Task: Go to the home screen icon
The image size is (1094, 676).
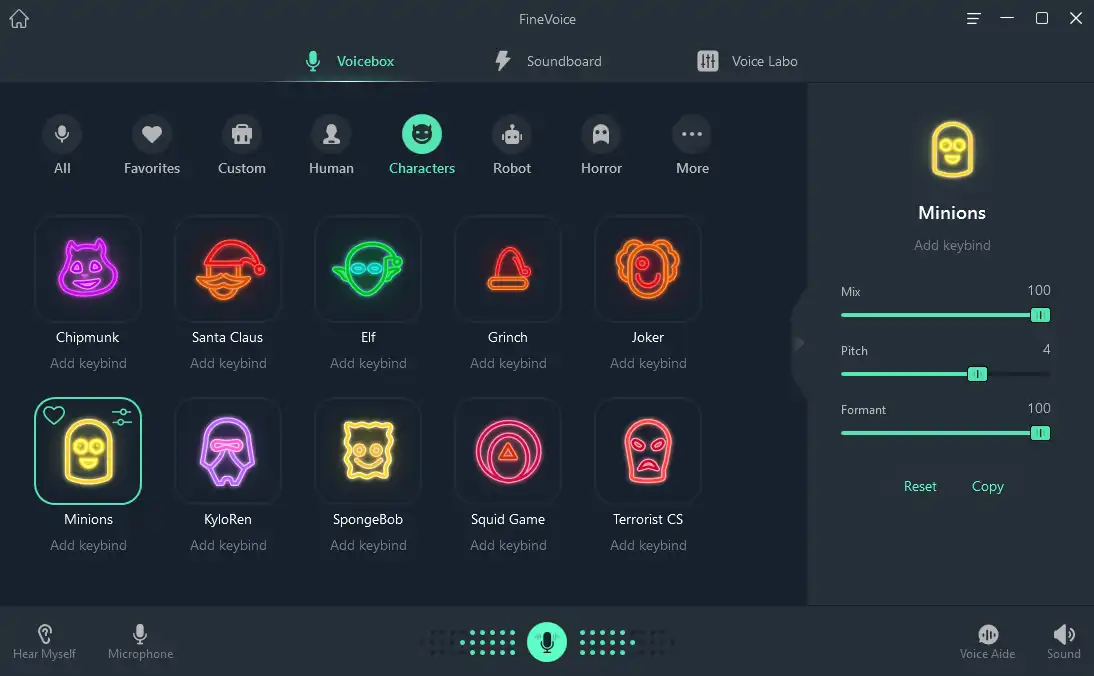Action: click(20, 19)
